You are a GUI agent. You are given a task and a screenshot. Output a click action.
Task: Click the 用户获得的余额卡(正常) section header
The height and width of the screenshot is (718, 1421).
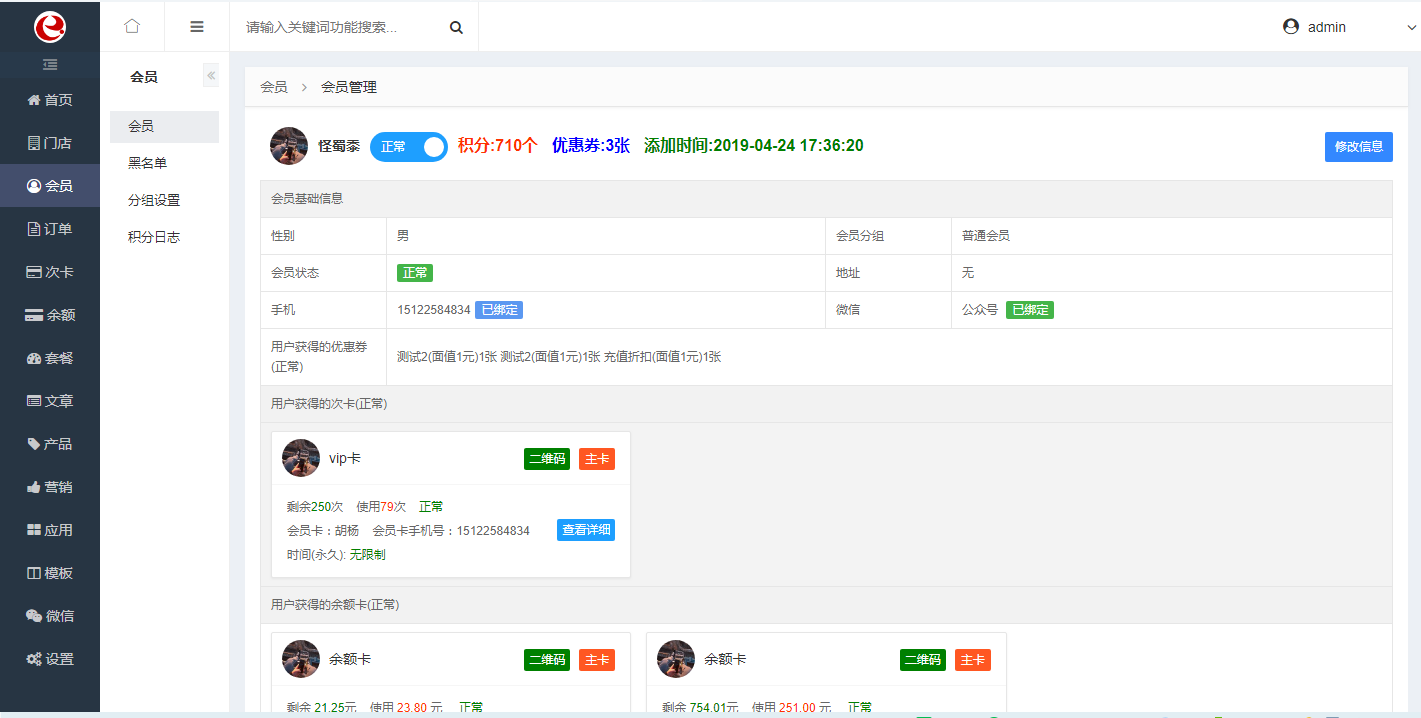point(826,605)
